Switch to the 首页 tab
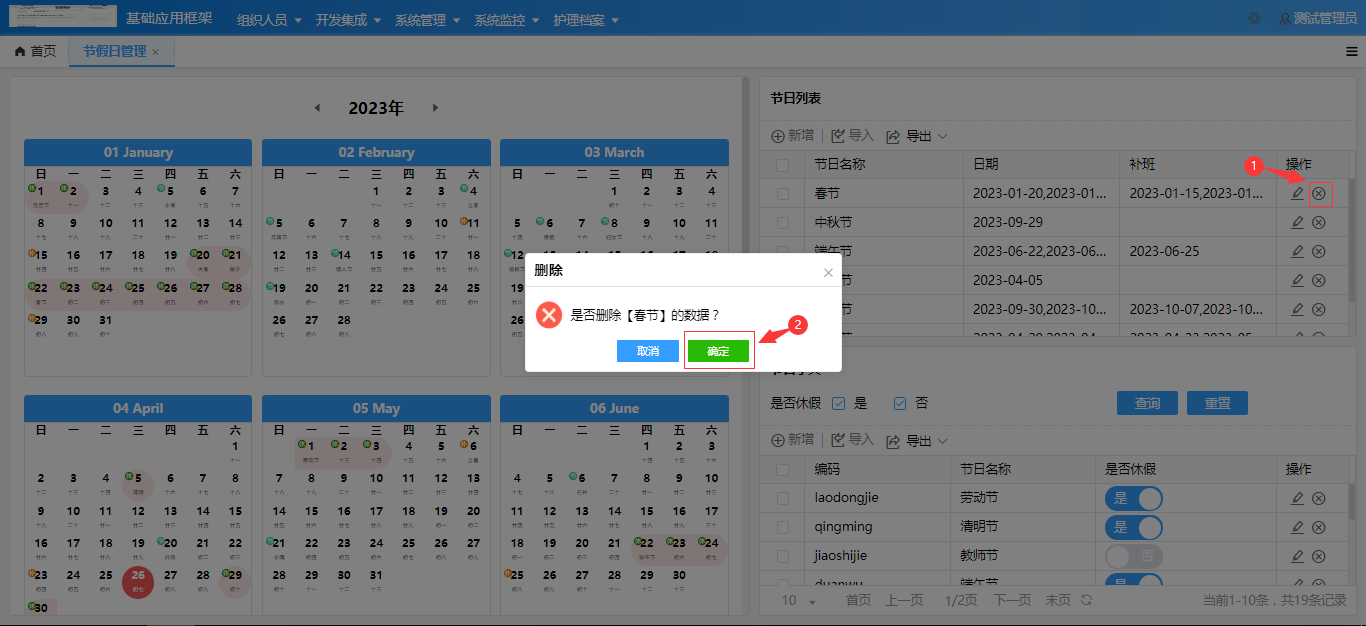This screenshot has height=626, width=1366. click(x=35, y=51)
